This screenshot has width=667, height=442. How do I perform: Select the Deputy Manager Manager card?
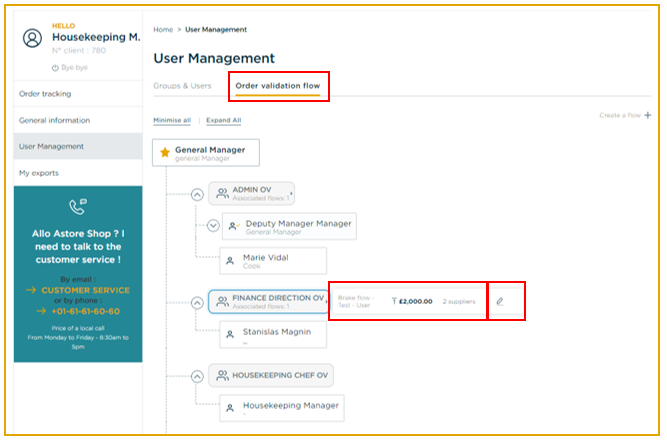click(x=289, y=226)
